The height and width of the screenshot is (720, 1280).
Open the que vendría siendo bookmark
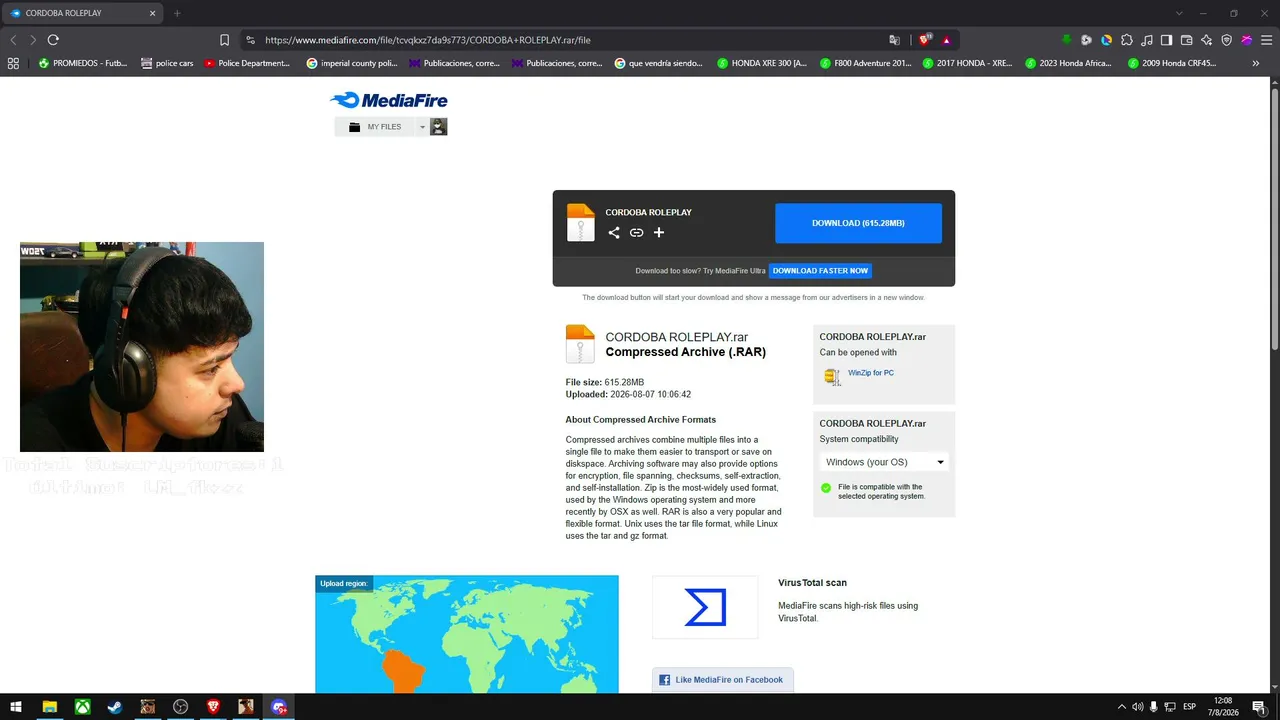659,63
